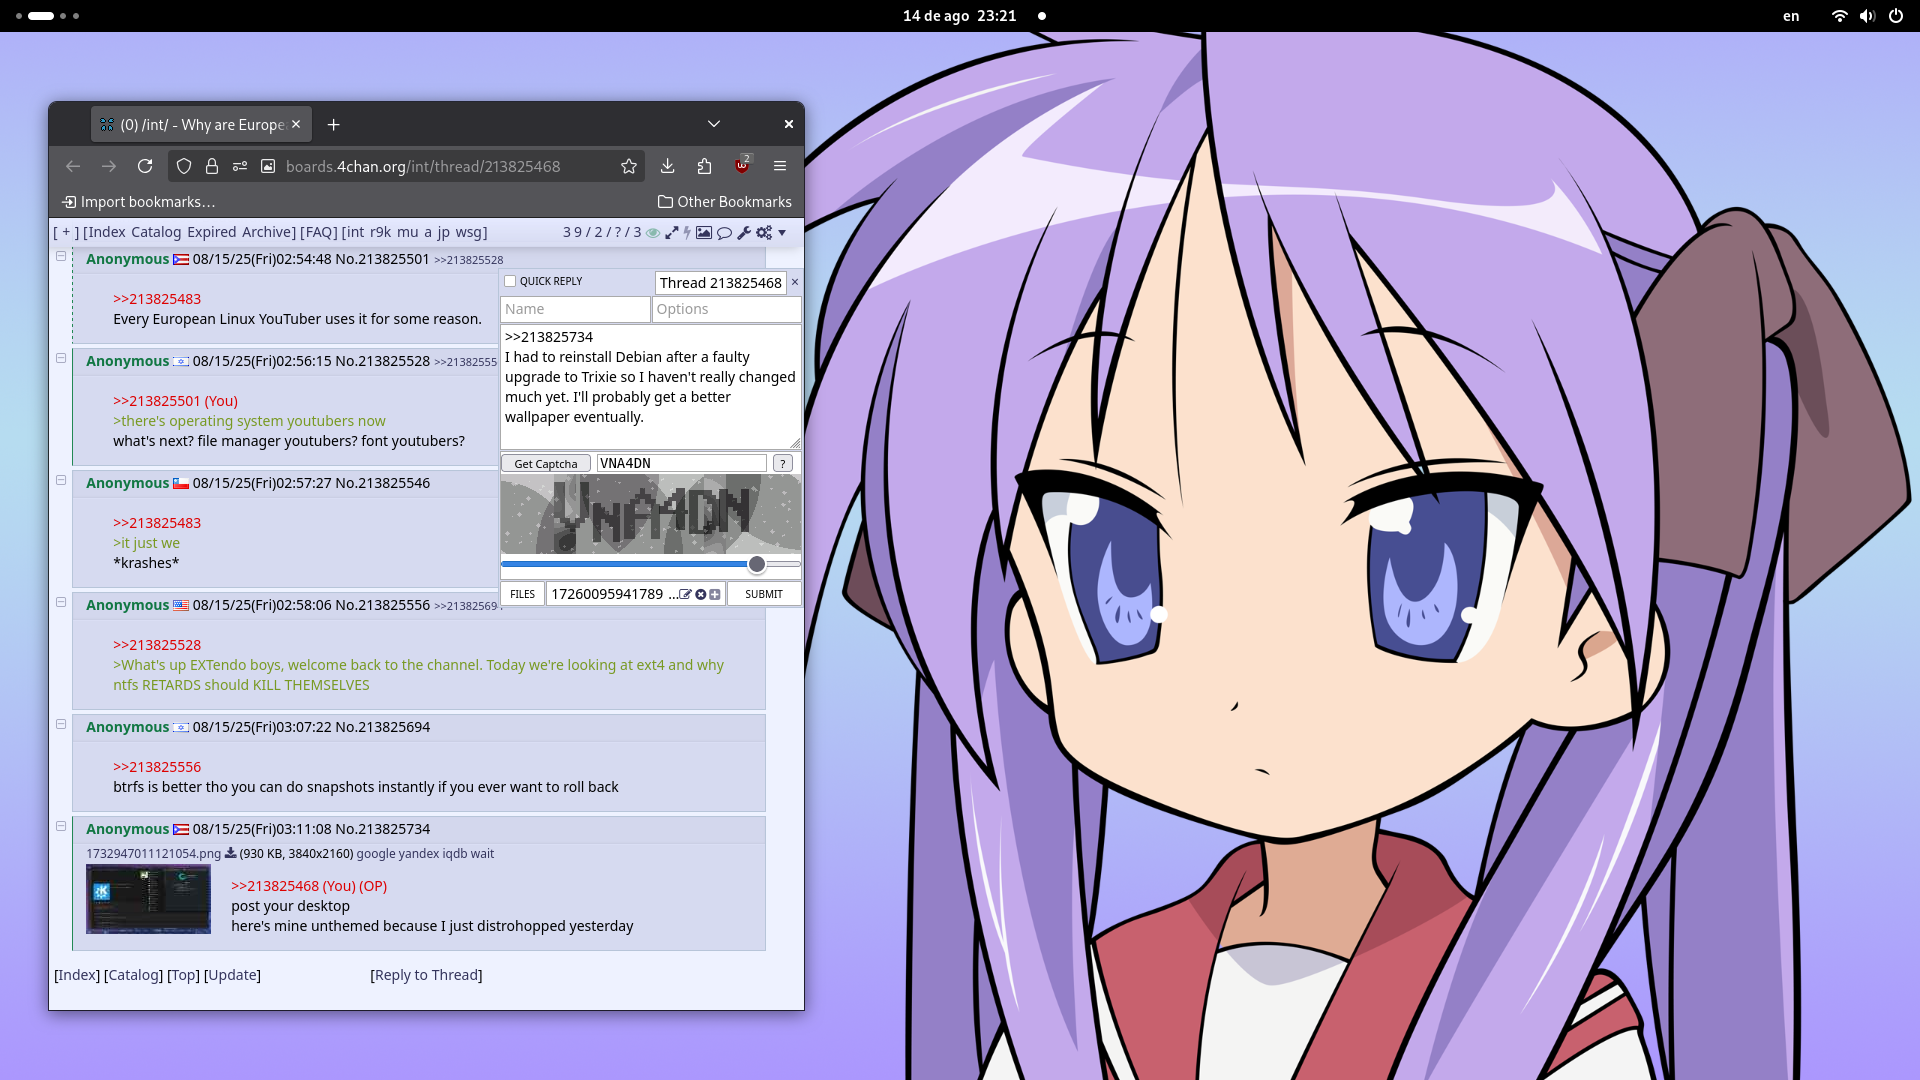Click Import bookmarks in the toolbar
The height and width of the screenshot is (1080, 1920).
pos(139,202)
